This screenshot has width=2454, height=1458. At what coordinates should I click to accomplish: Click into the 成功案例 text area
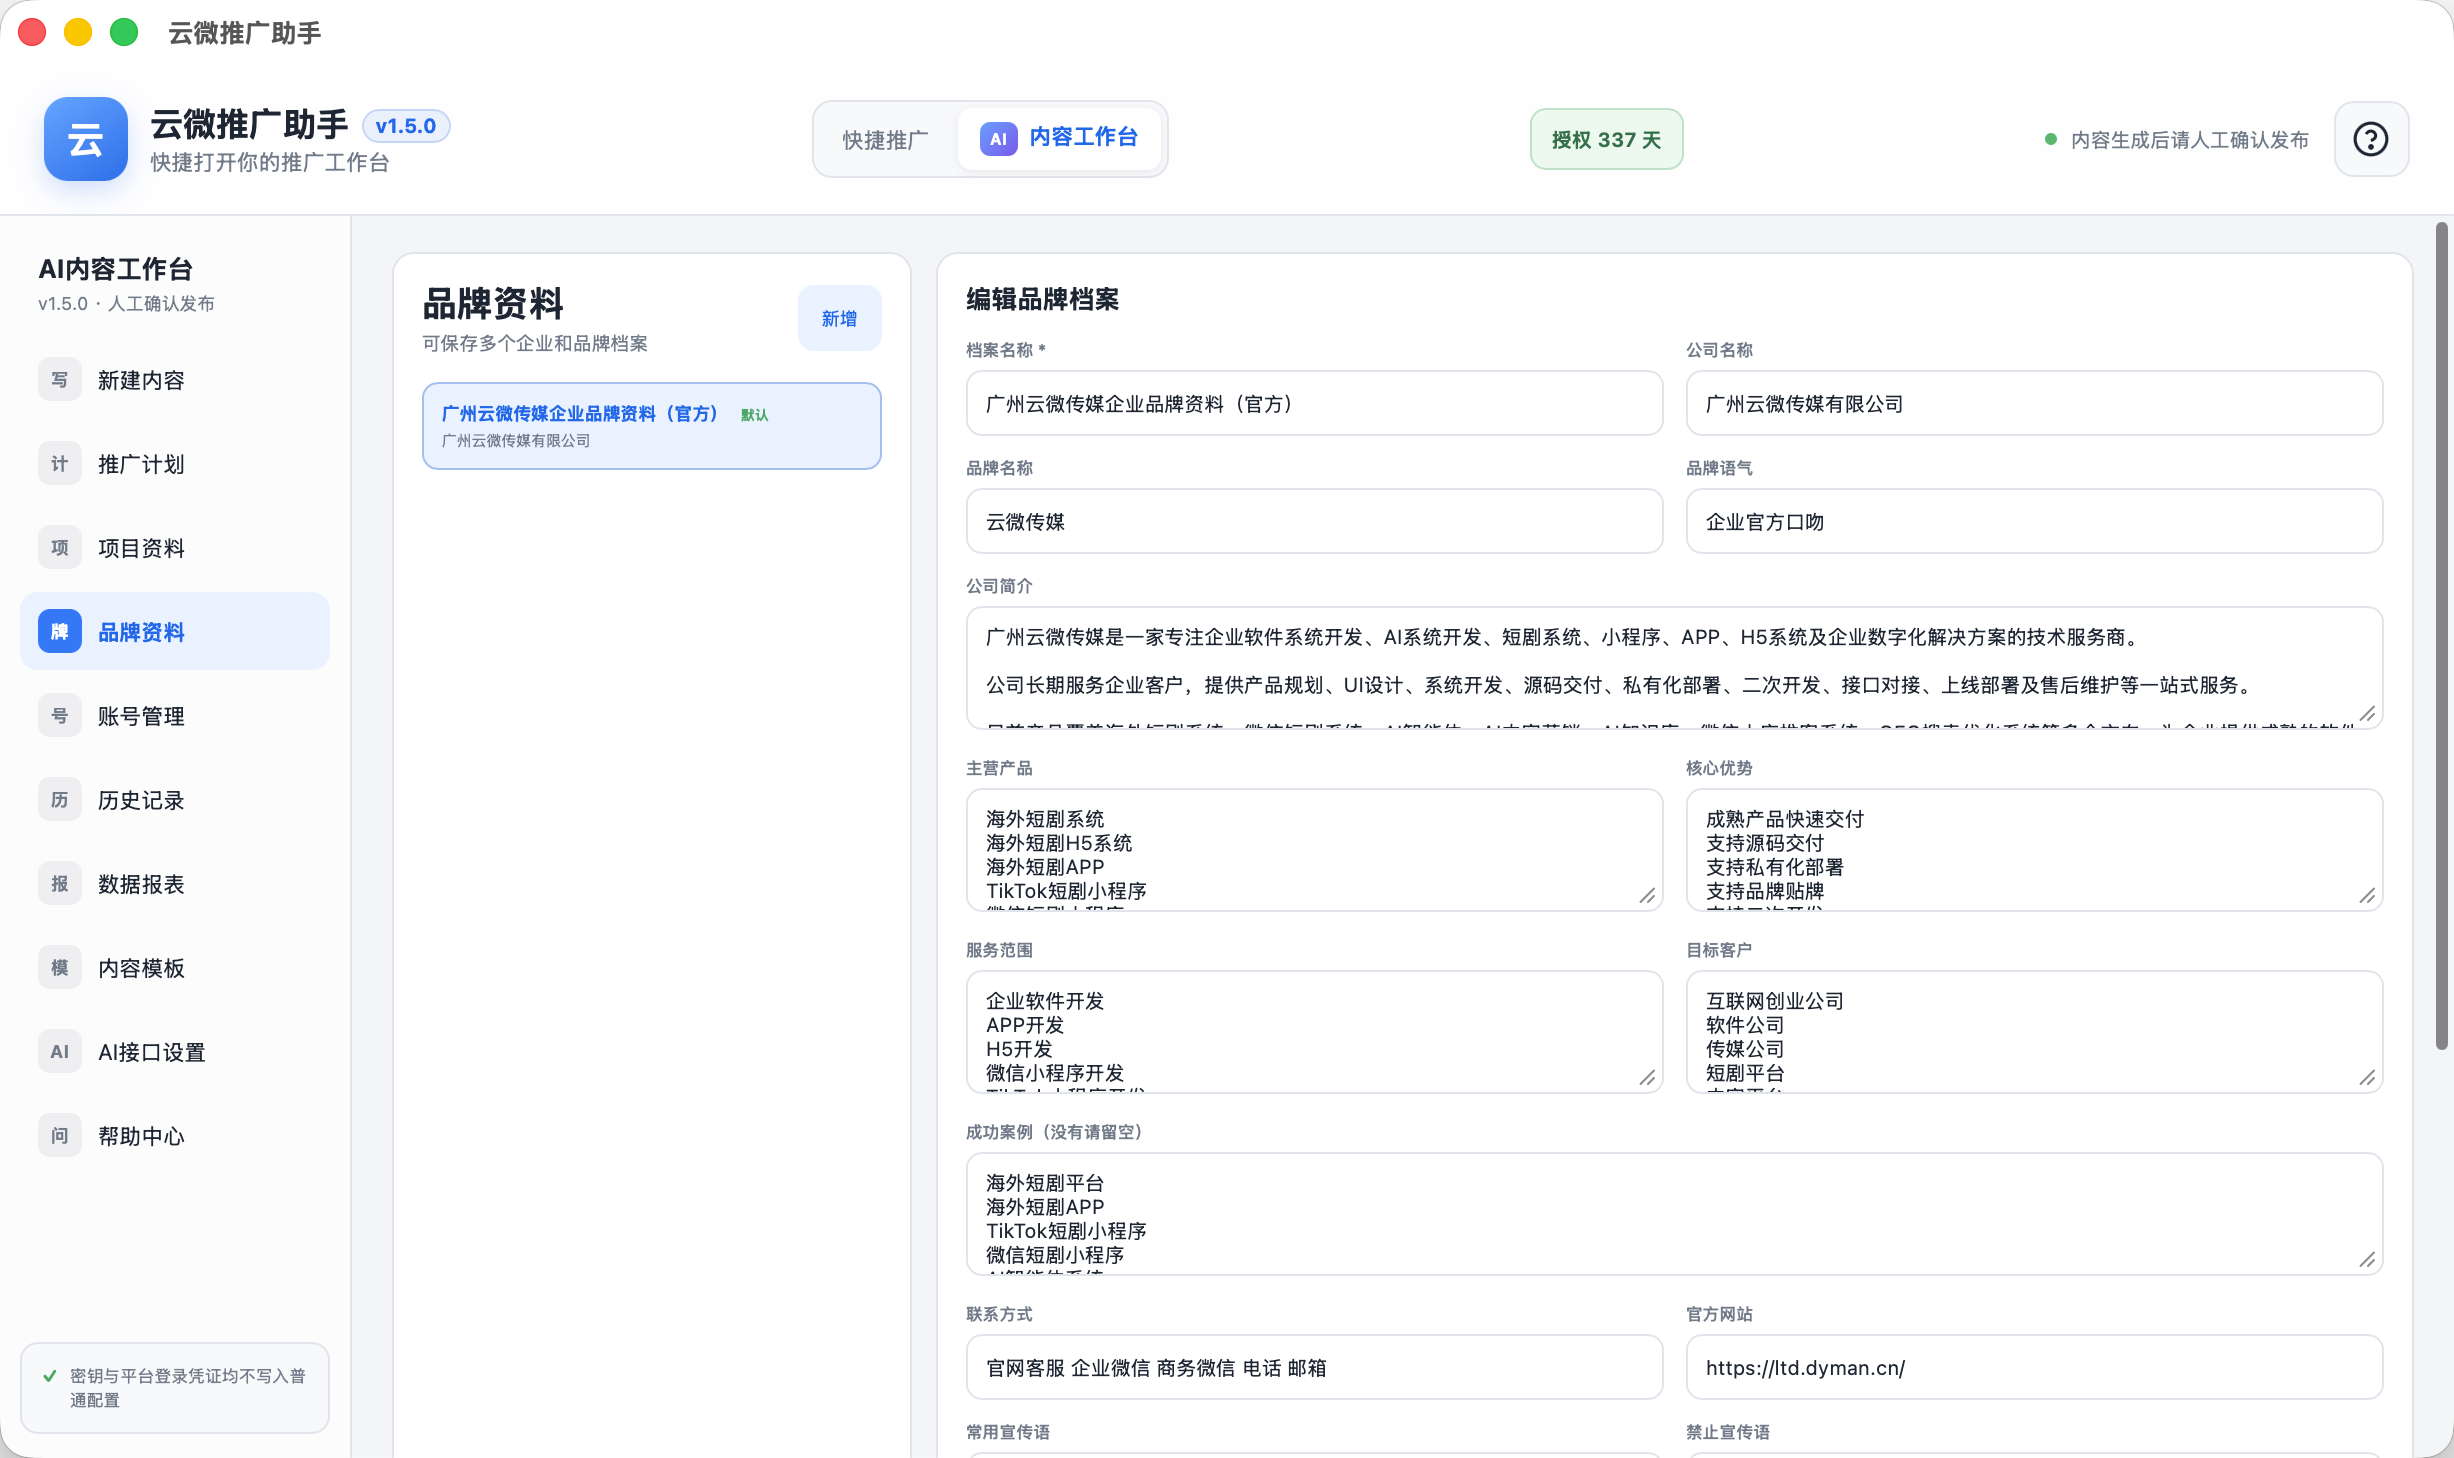pos(1674,1213)
